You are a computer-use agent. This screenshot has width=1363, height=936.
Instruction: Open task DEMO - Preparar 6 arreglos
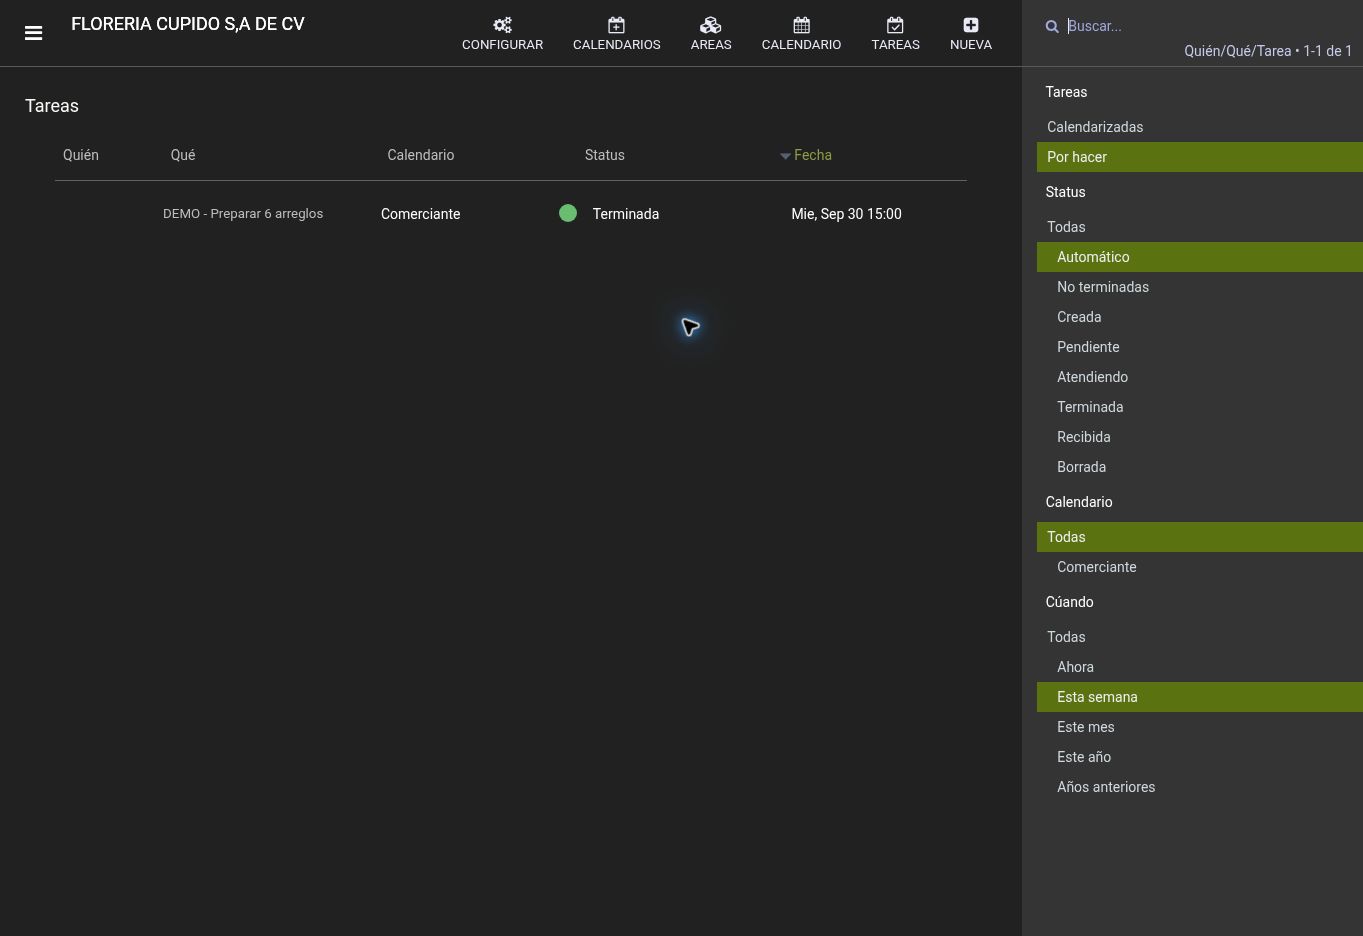coord(243,214)
